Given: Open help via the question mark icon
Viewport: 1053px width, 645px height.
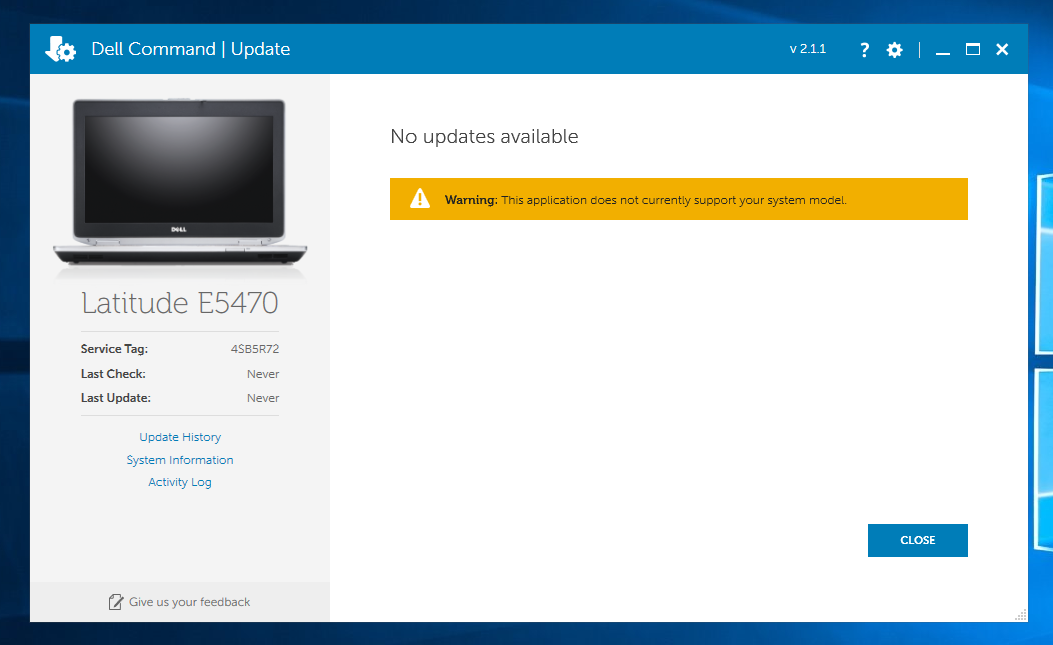Looking at the screenshot, I should pyautogui.click(x=864, y=50).
